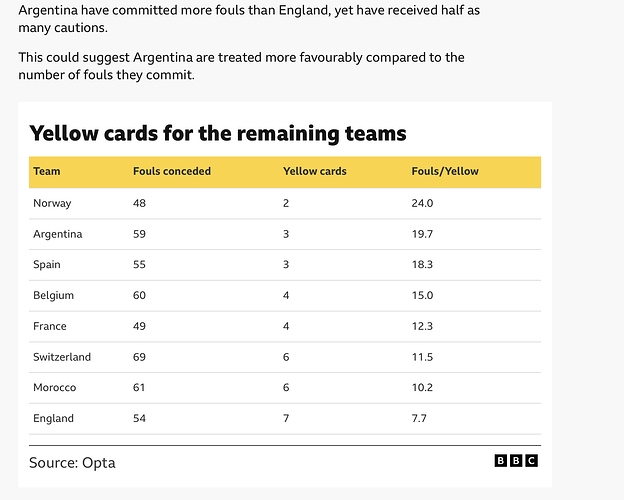Click the Yellow cards column header
The width and height of the screenshot is (624, 500).
(315, 171)
